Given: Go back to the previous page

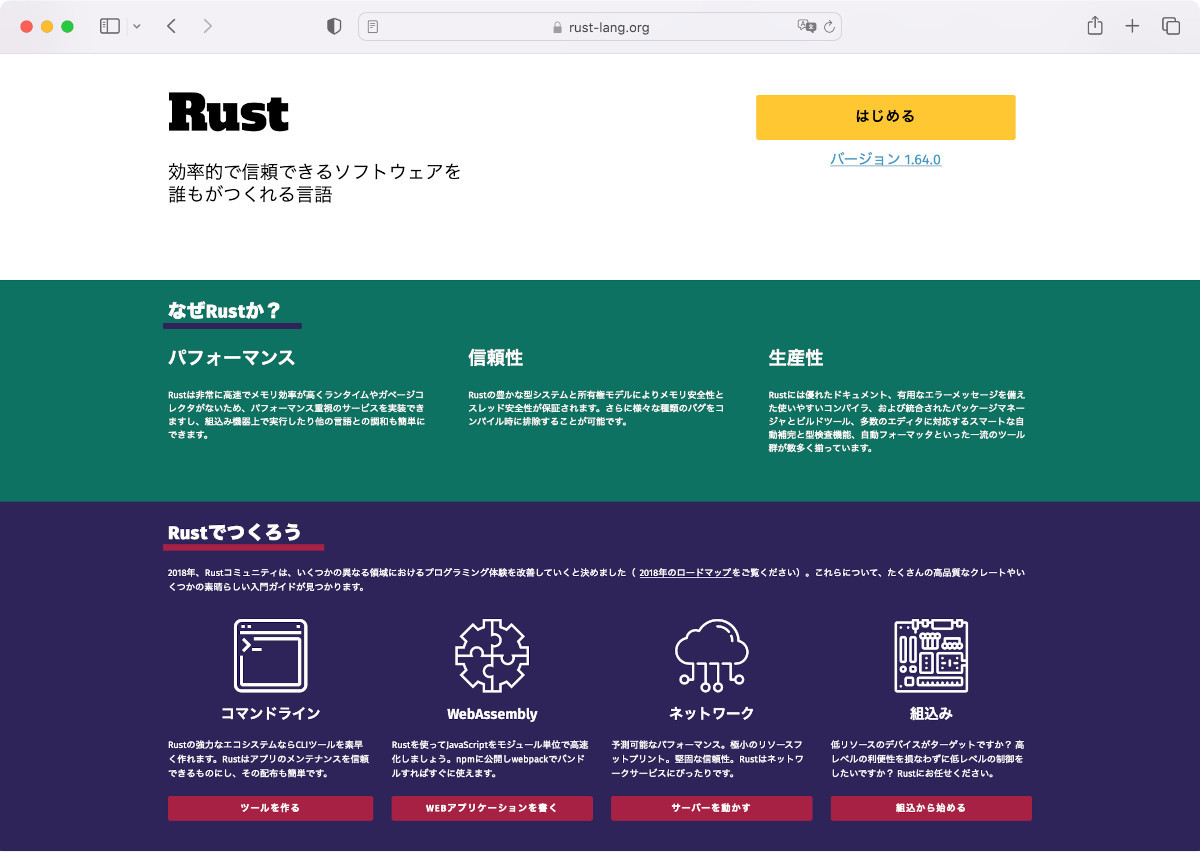Looking at the screenshot, I should click(x=172, y=27).
